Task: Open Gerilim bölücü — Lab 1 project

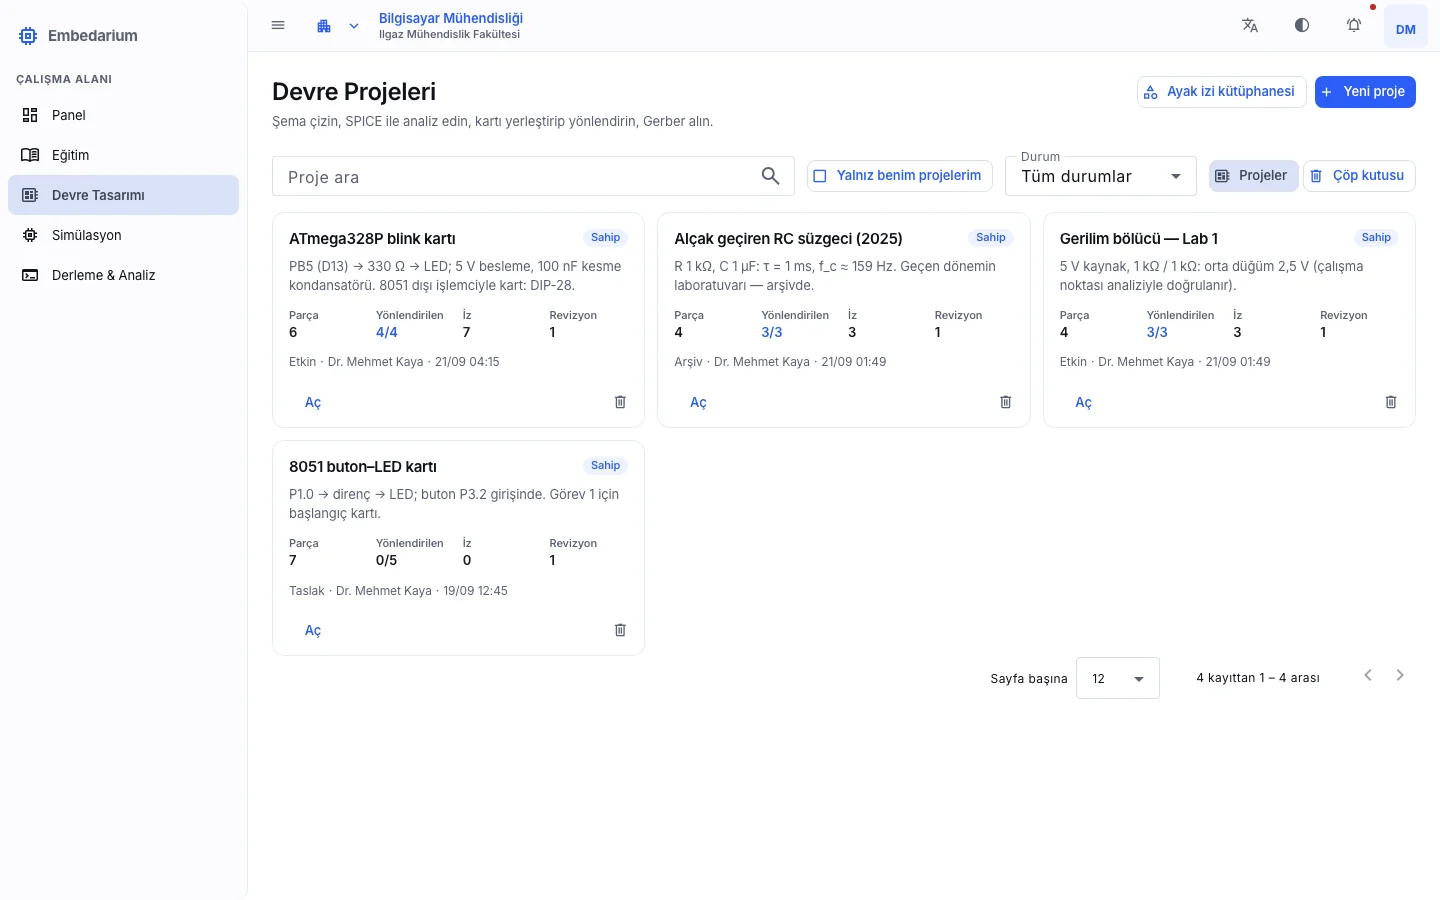Action: tap(1083, 402)
